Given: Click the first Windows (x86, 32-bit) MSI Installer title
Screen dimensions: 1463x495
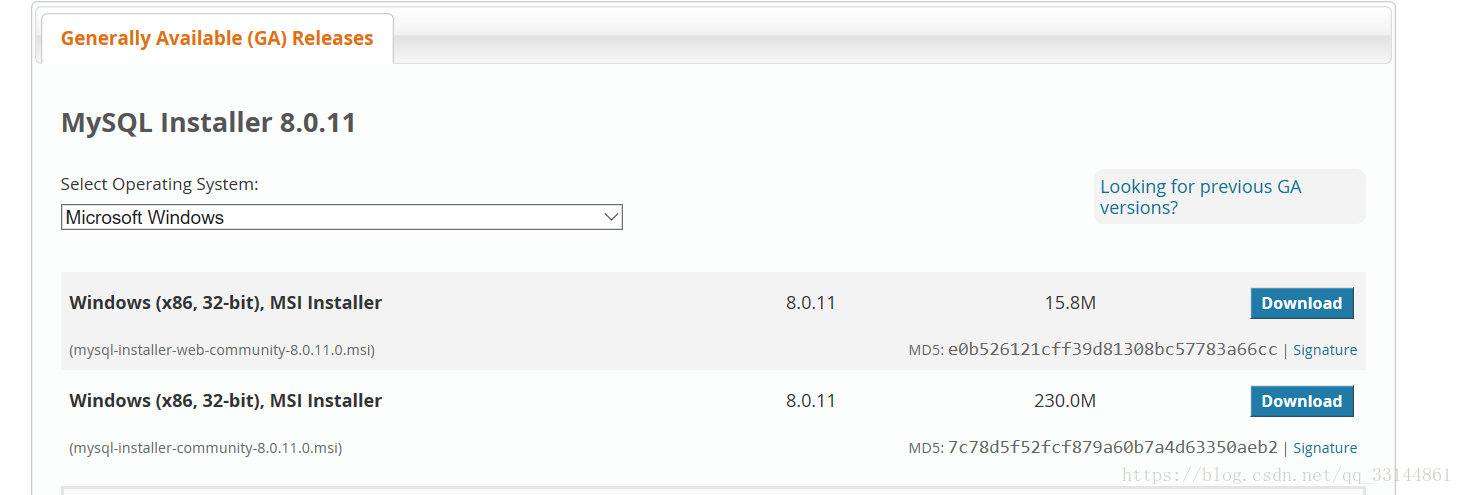Looking at the screenshot, I should tap(225, 303).
